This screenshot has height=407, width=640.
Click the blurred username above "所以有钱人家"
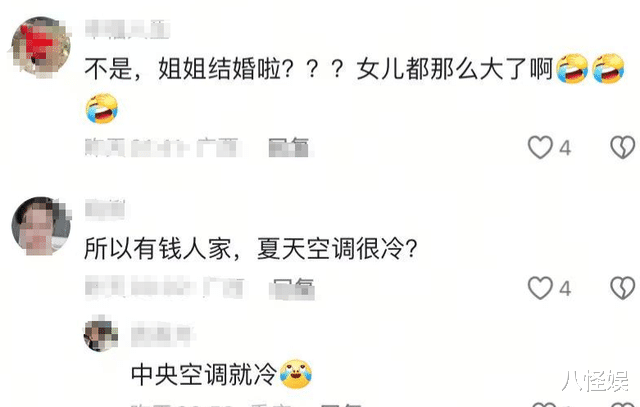[105, 209]
